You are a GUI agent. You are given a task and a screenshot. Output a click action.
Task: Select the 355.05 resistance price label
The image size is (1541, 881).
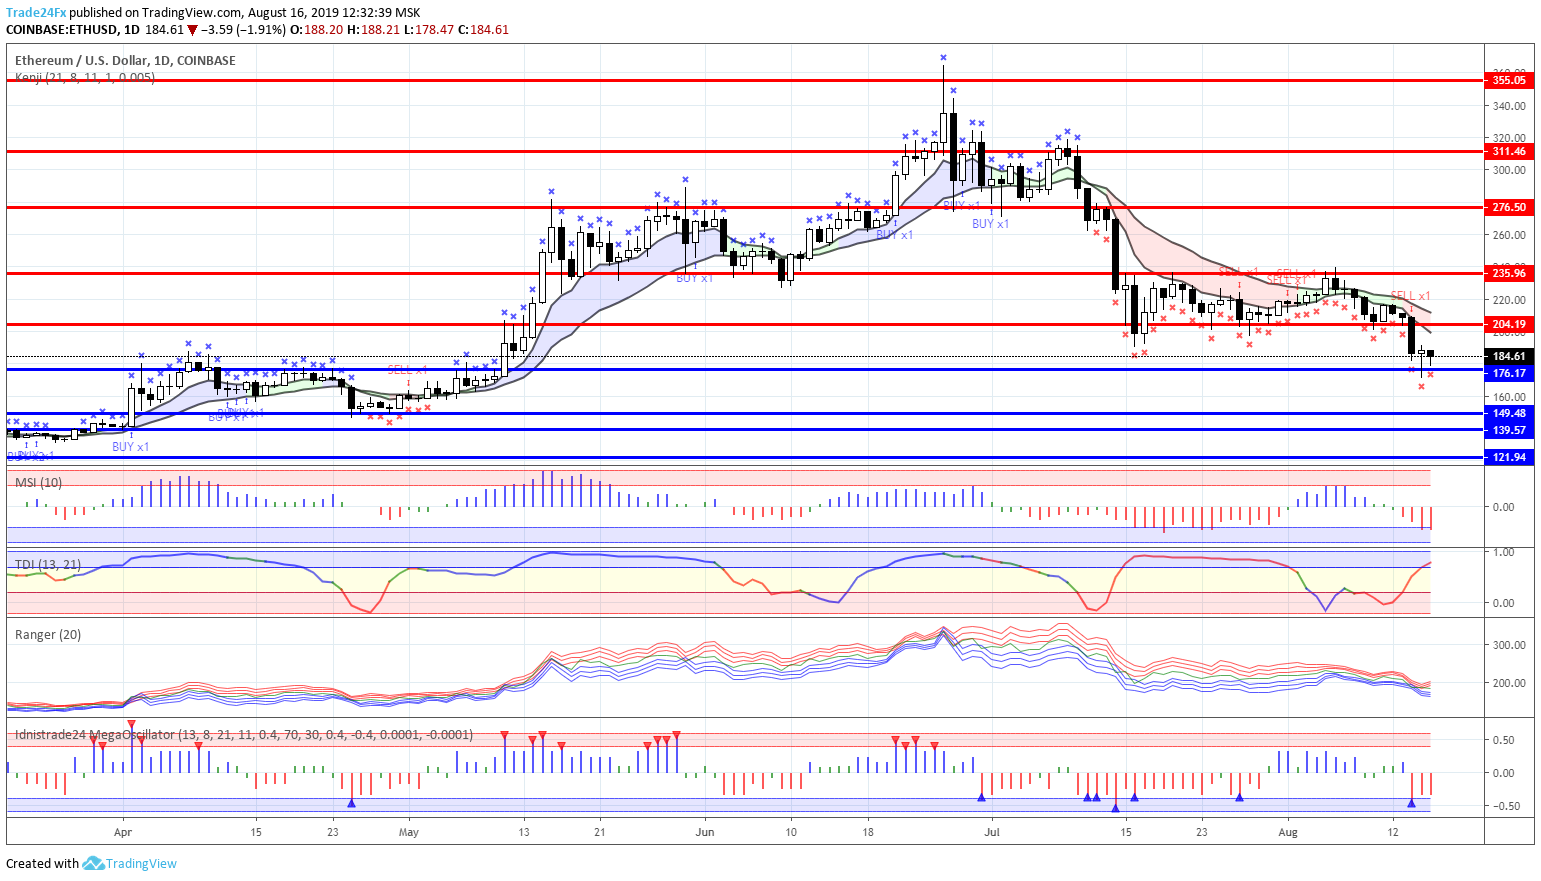coord(1509,80)
